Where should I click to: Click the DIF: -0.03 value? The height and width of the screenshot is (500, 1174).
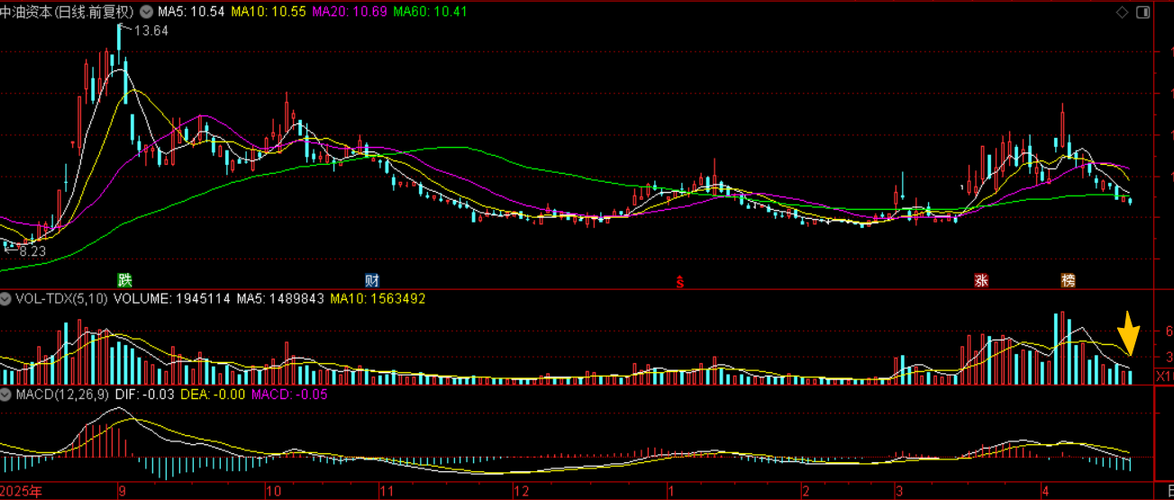click(143, 394)
